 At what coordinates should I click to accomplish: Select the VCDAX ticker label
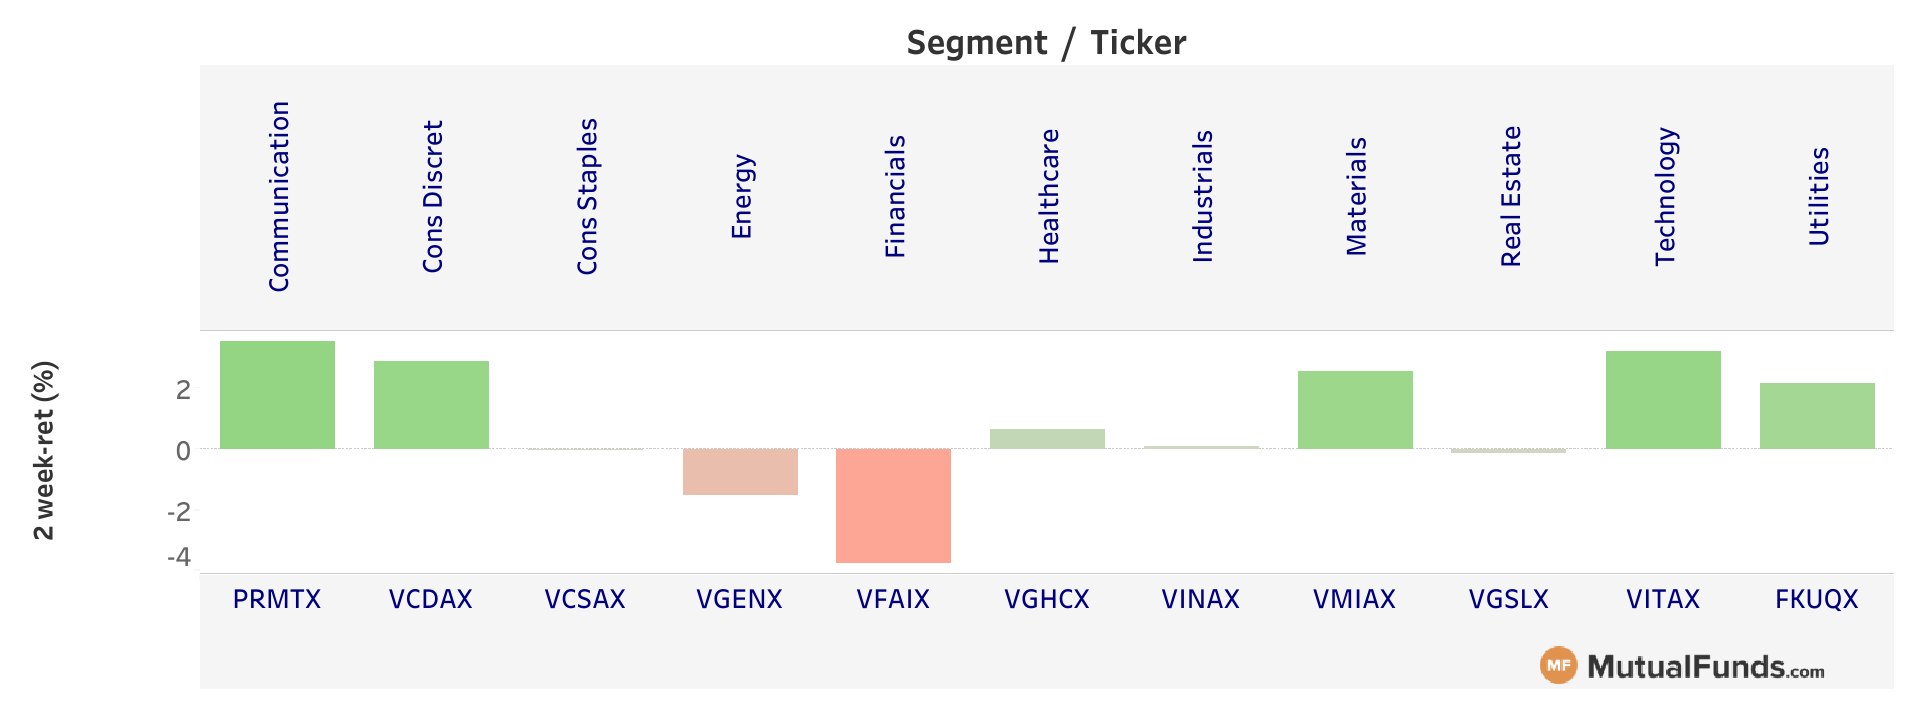click(431, 599)
